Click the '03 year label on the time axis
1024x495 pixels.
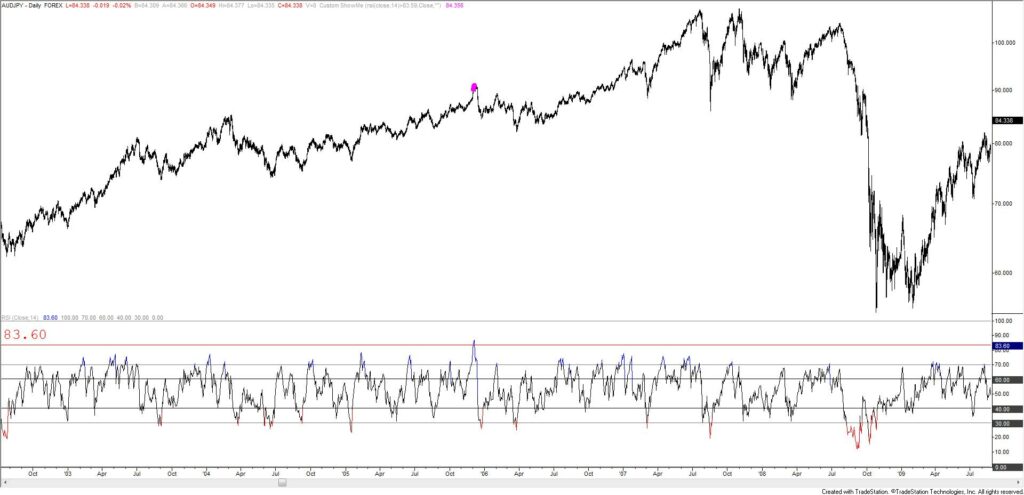[67, 473]
